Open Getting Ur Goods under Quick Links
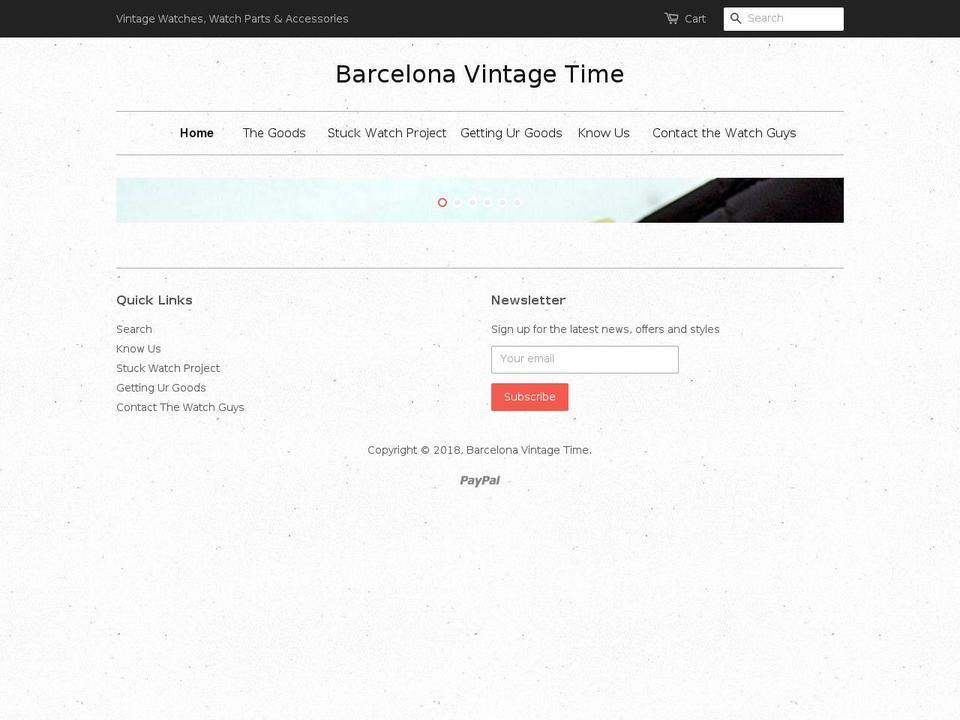The image size is (960, 720). coord(161,388)
